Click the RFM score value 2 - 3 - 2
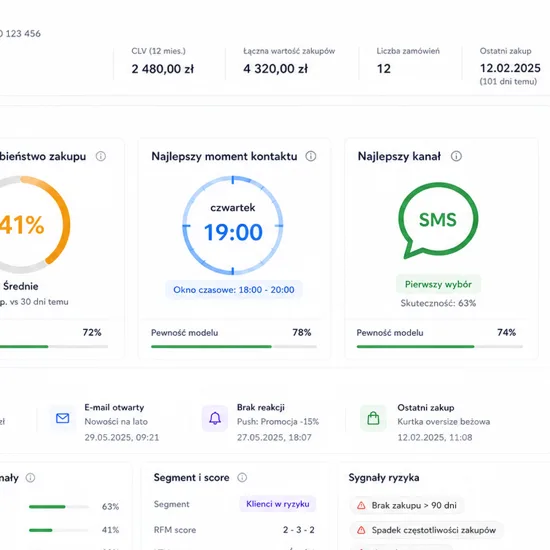The height and width of the screenshot is (550, 550). pos(299,530)
